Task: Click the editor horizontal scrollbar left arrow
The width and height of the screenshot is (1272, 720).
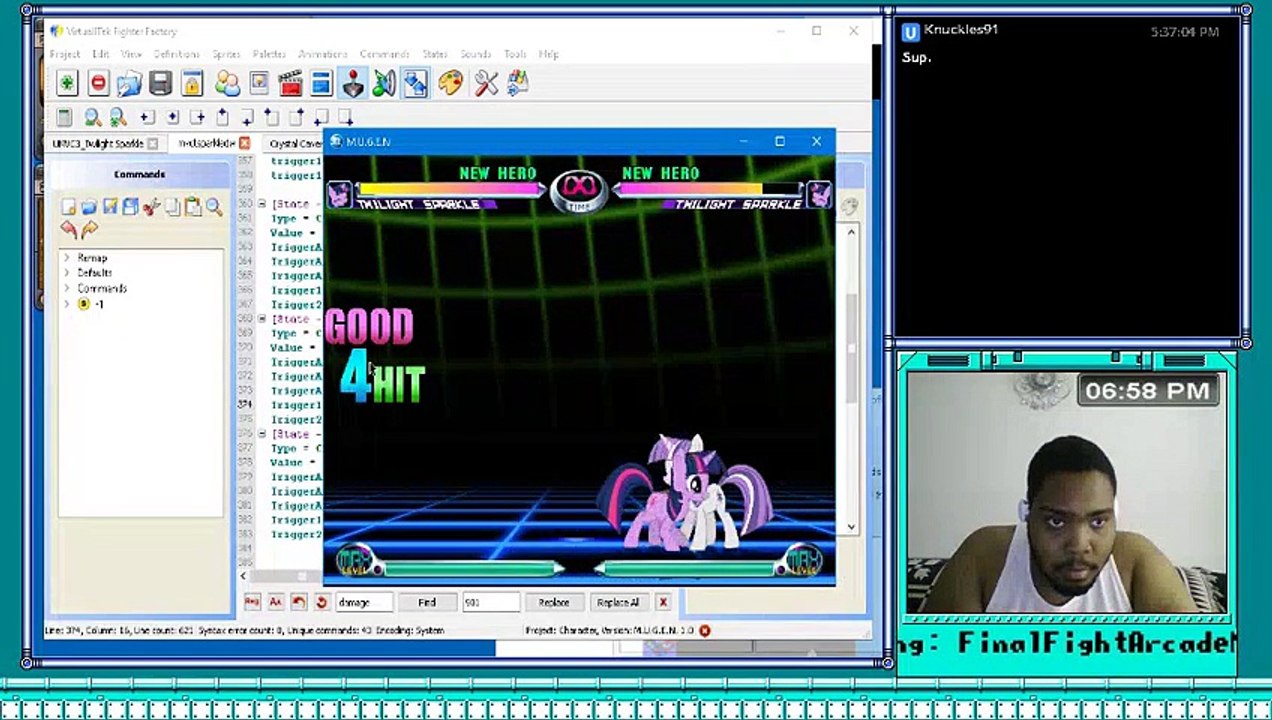Action: point(243,576)
